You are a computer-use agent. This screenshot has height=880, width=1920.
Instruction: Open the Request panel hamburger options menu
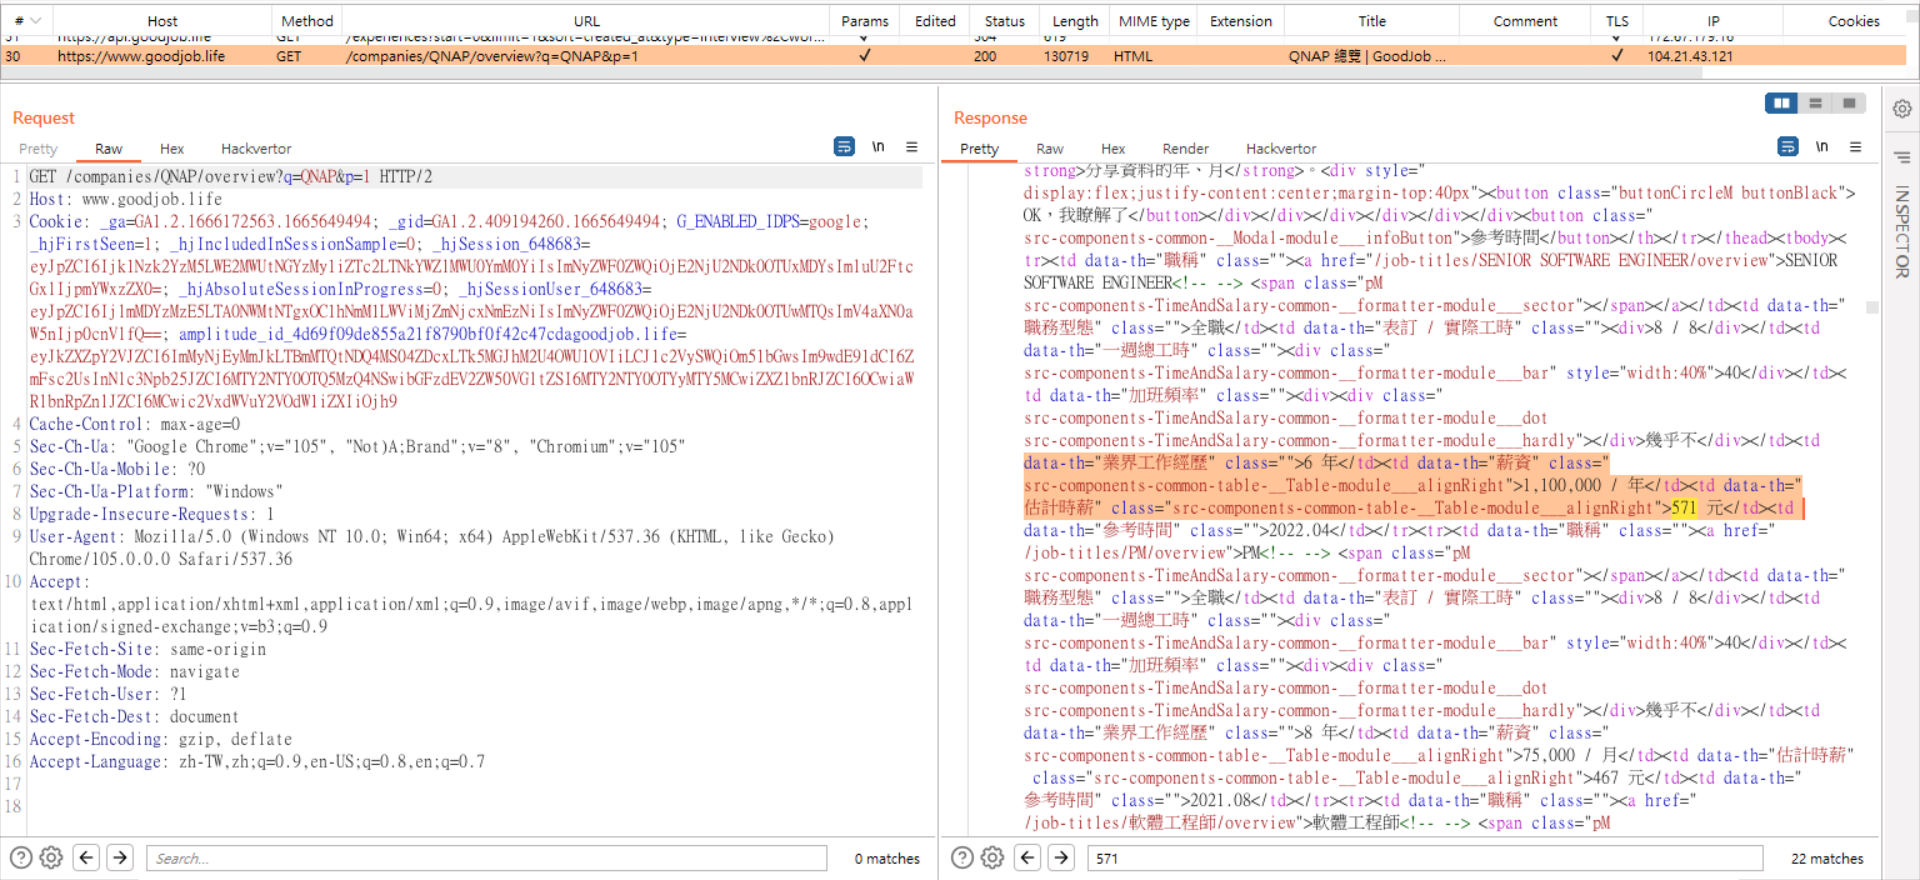[912, 147]
